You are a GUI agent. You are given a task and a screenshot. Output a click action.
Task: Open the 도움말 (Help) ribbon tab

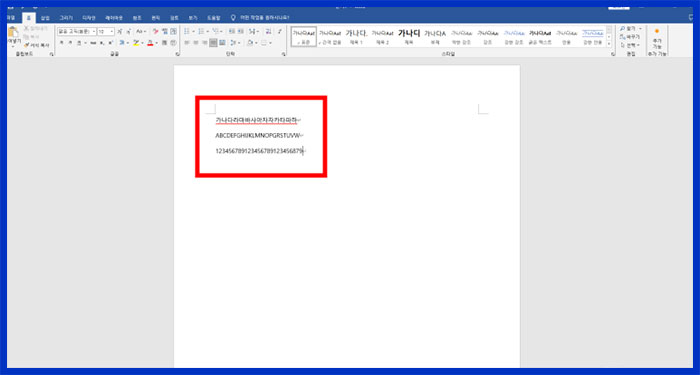[x=213, y=18]
